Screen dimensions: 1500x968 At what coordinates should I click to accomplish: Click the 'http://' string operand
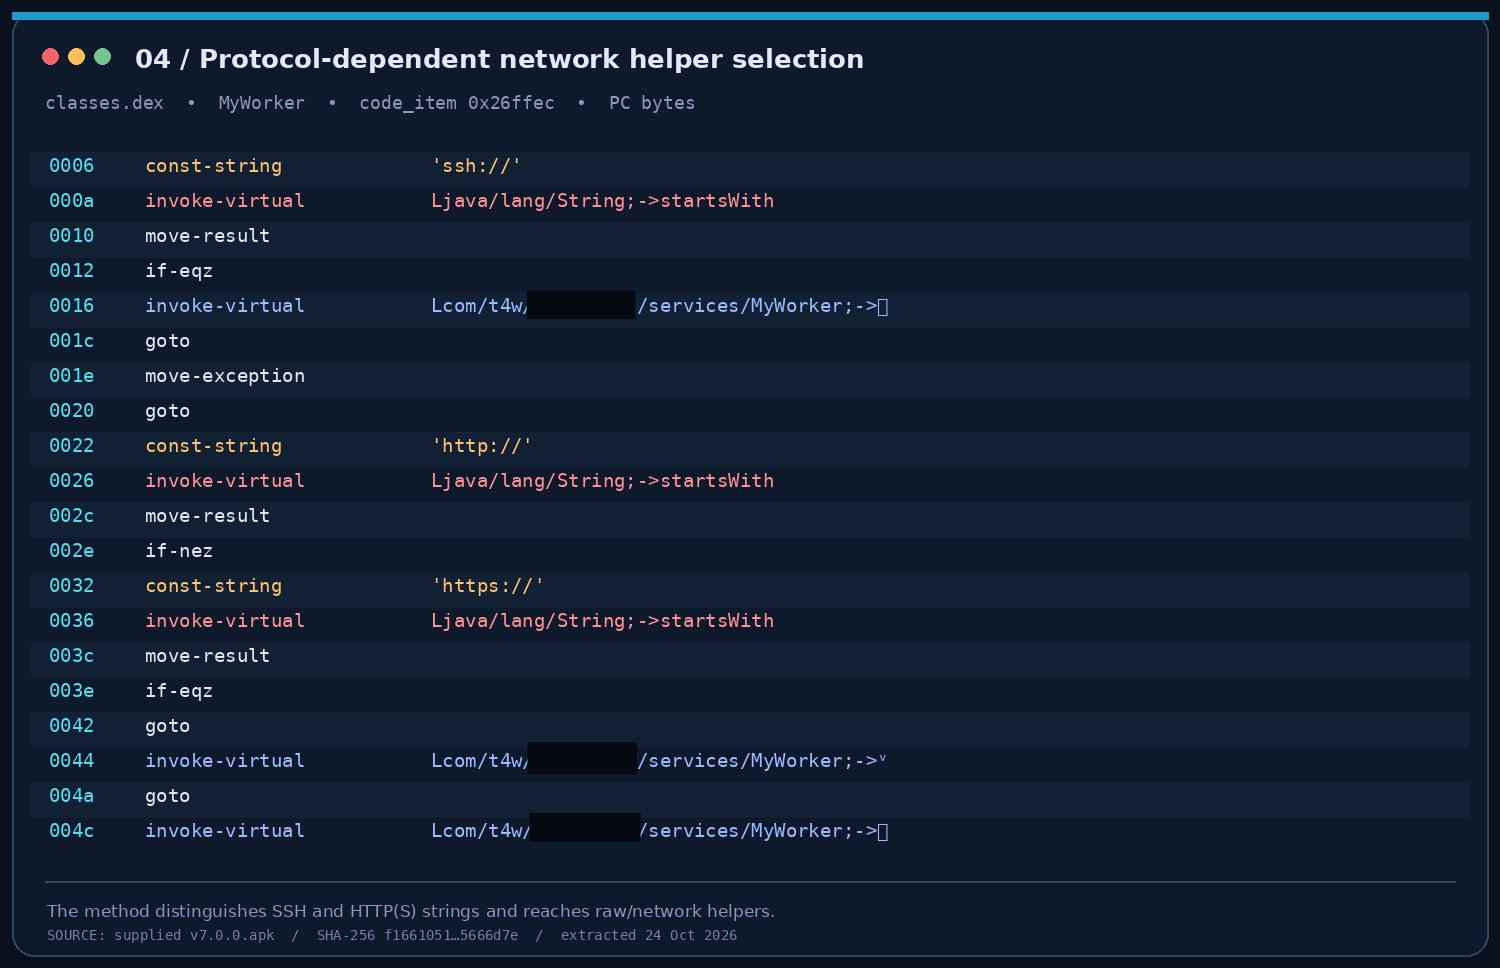[482, 446]
